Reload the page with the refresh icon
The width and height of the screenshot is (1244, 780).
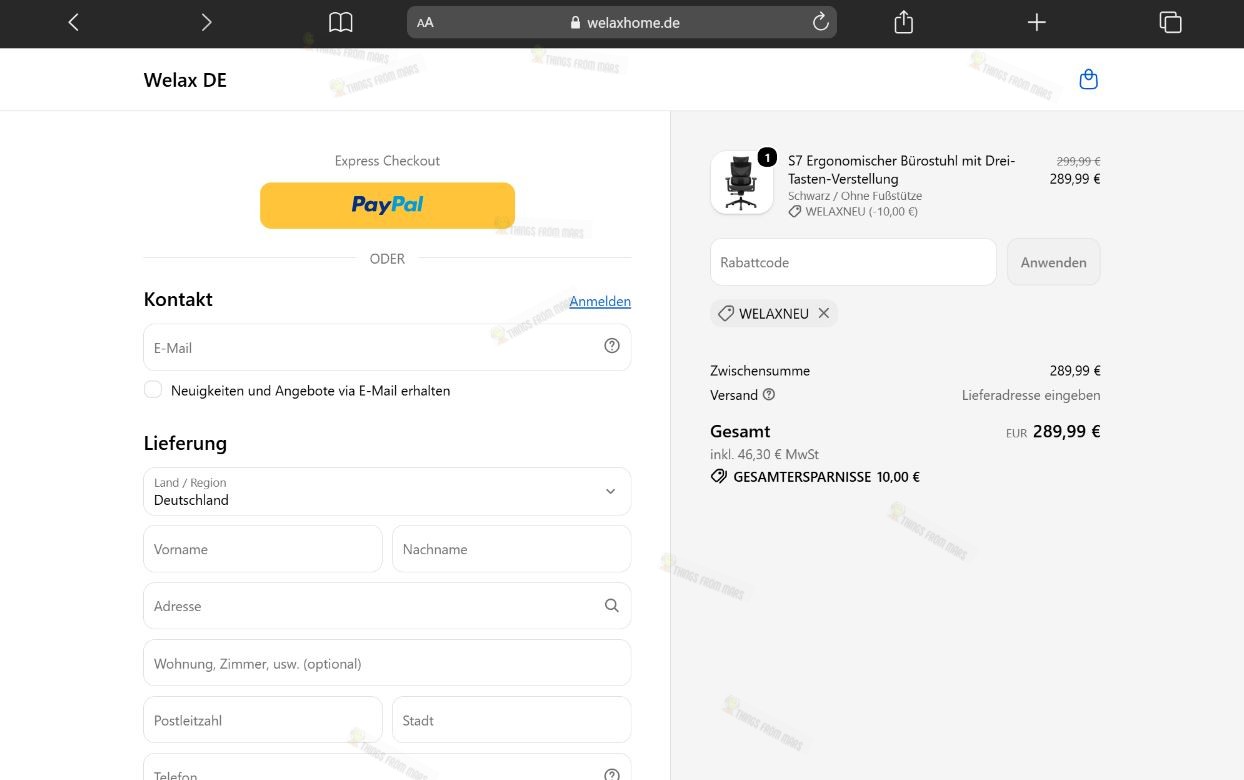pyautogui.click(x=820, y=22)
